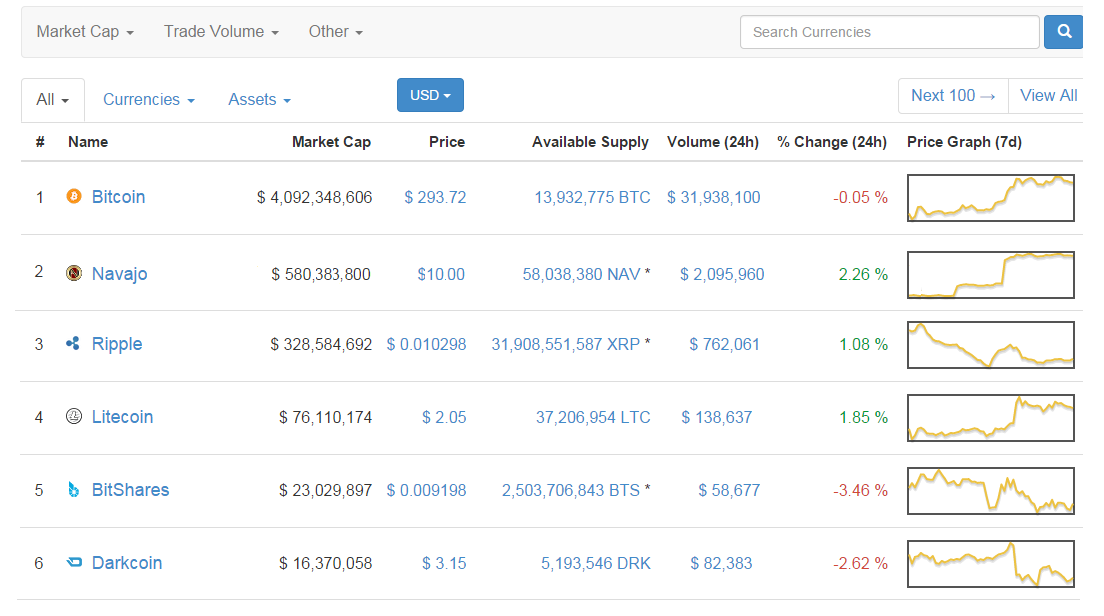The height and width of the screenshot is (616, 1104).
Task: Open BitShares' 7-day price graph
Action: coord(991,491)
